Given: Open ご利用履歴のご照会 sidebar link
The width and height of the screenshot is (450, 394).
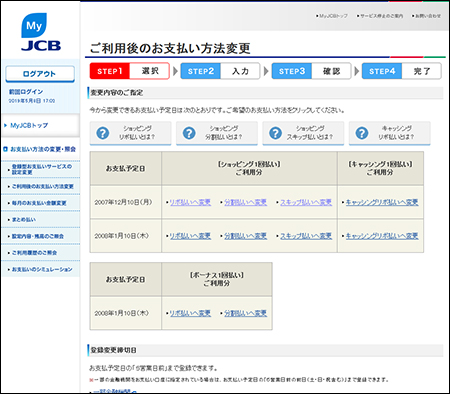Looking at the screenshot, I should click(33, 253).
